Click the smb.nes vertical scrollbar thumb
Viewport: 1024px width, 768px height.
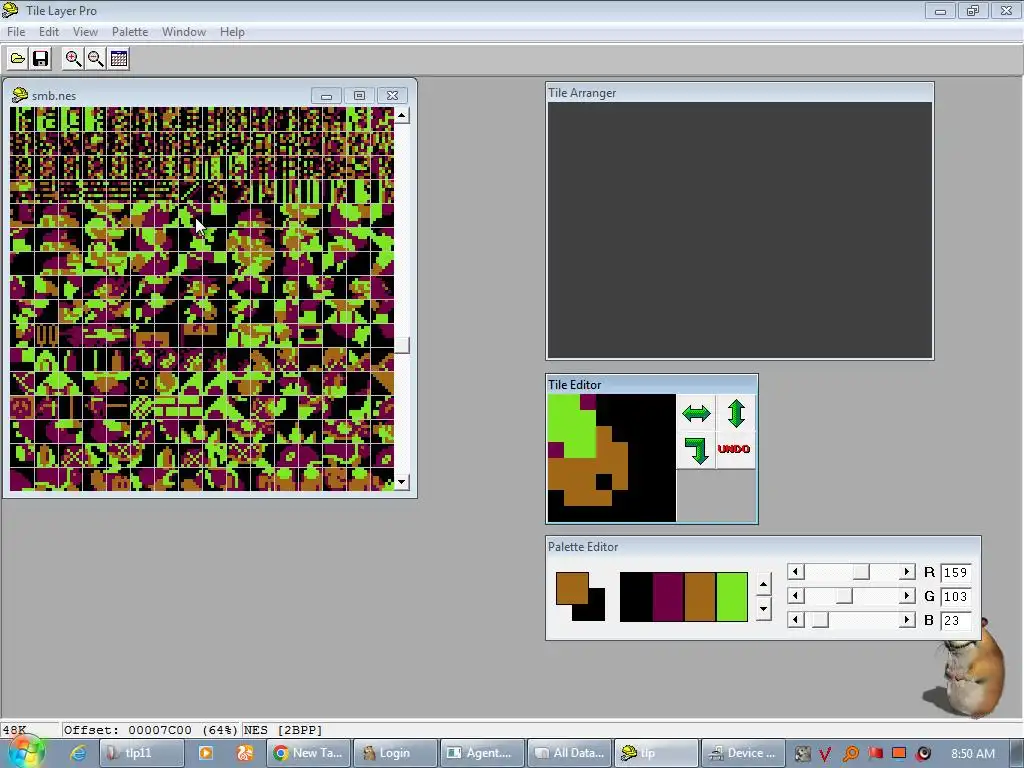tap(402, 345)
